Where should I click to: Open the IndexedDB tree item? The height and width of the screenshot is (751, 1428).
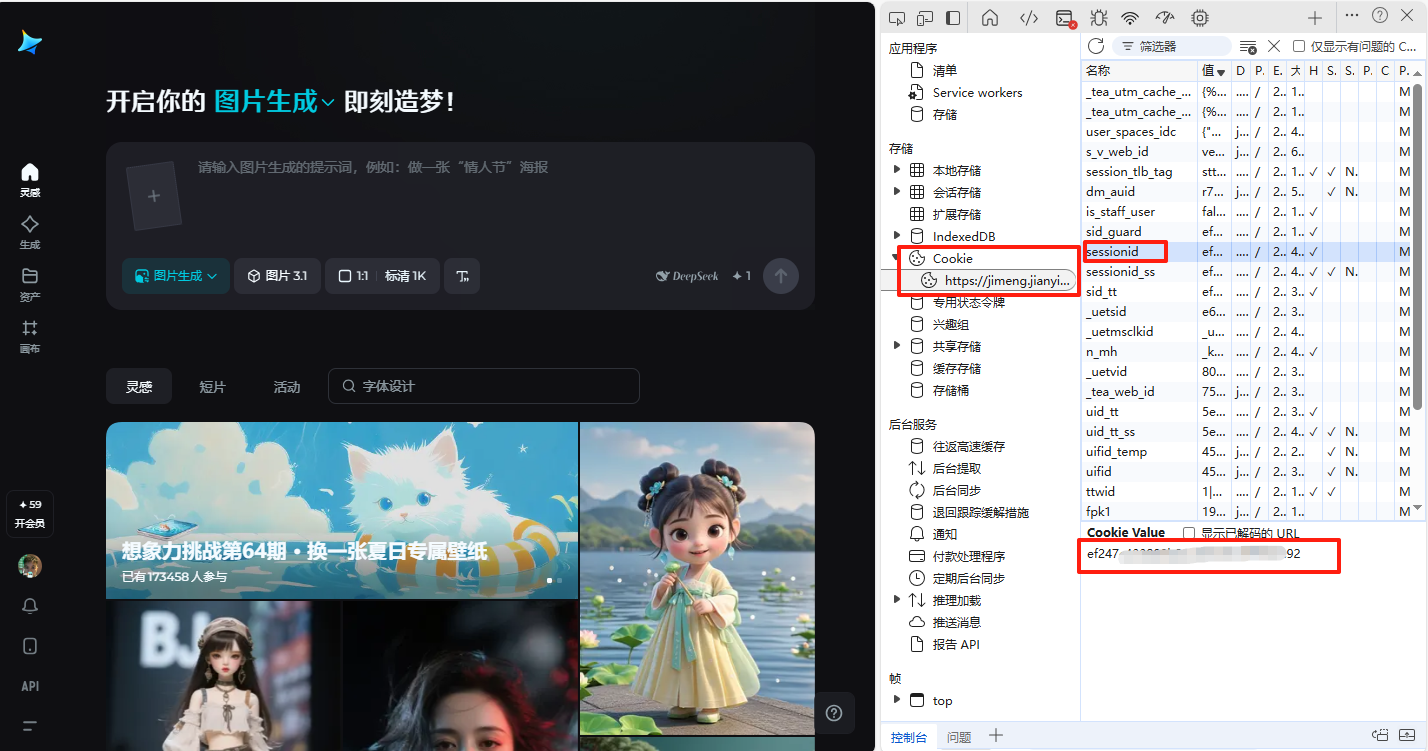964,236
